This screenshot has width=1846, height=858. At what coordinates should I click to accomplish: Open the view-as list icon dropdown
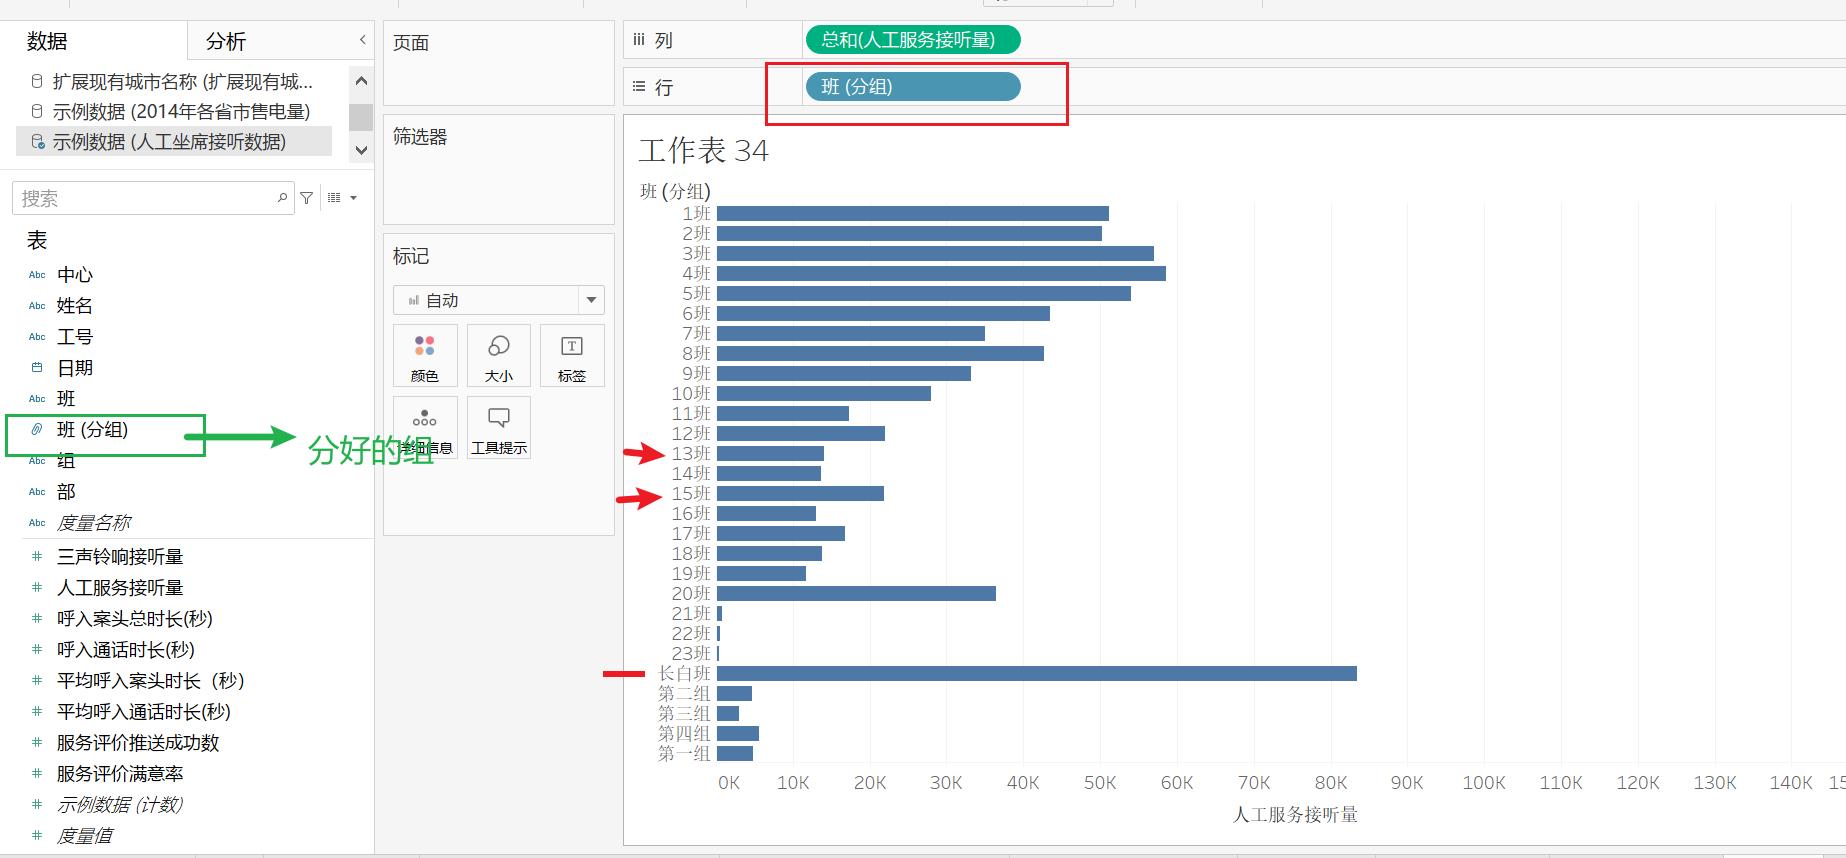342,198
